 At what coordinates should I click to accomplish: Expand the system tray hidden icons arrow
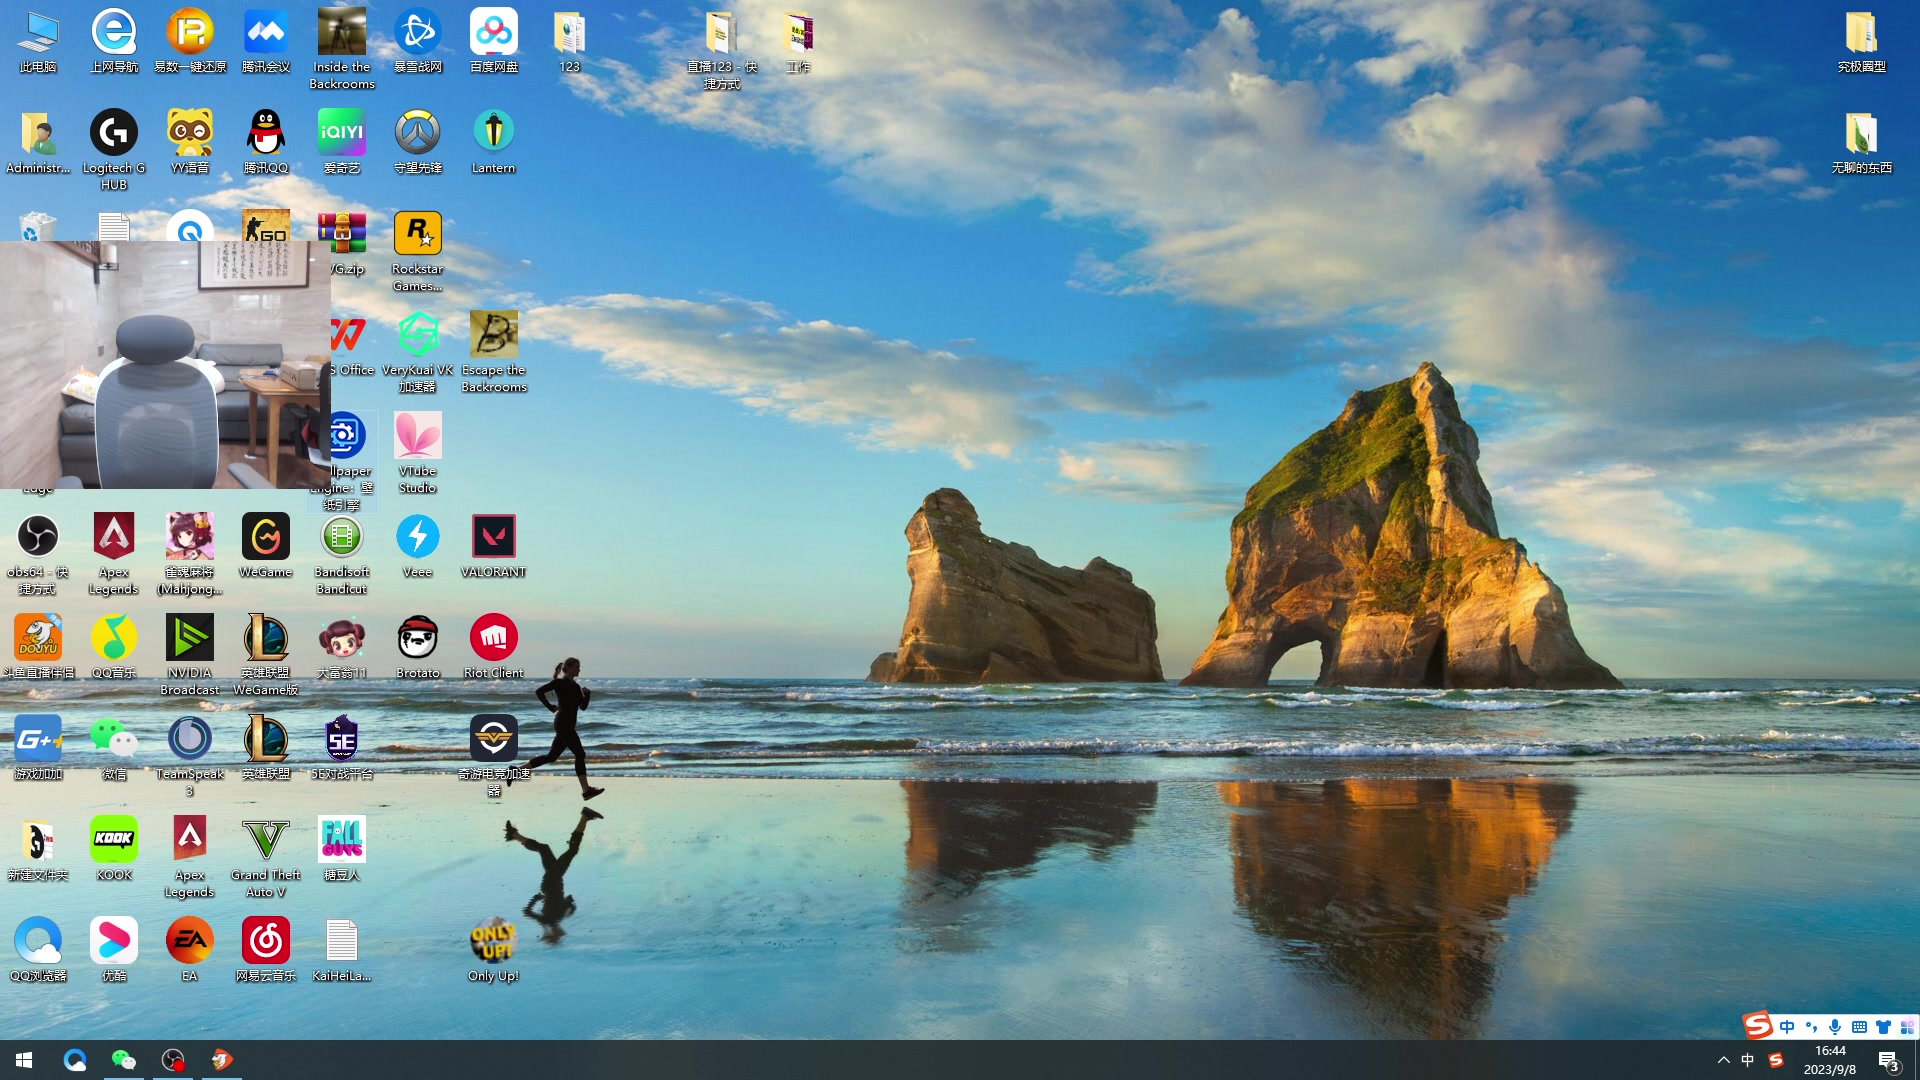pyautogui.click(x=1723, y=1060)
